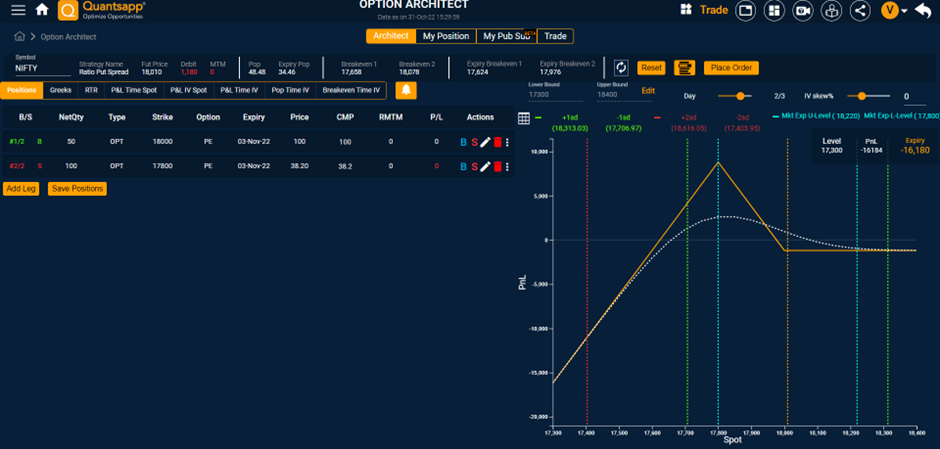The image size is (940, 449).
Task: Toggle the -2sd legend line
Action: coord(742,122)
